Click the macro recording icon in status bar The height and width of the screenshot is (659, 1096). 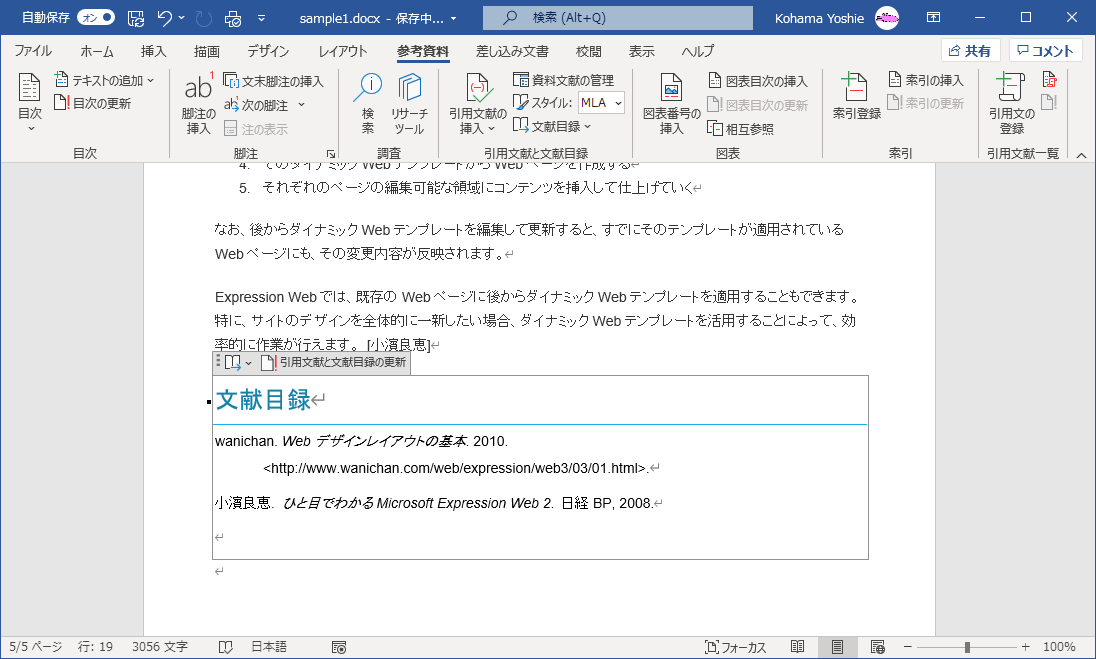coord(339,647)
